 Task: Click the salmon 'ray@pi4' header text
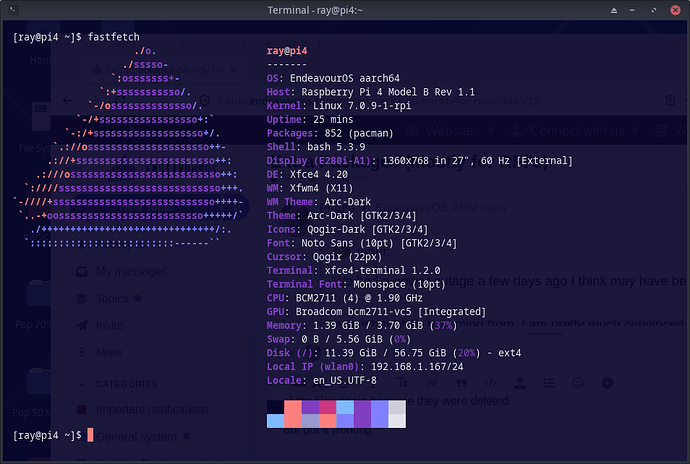[x=287, y=51]
